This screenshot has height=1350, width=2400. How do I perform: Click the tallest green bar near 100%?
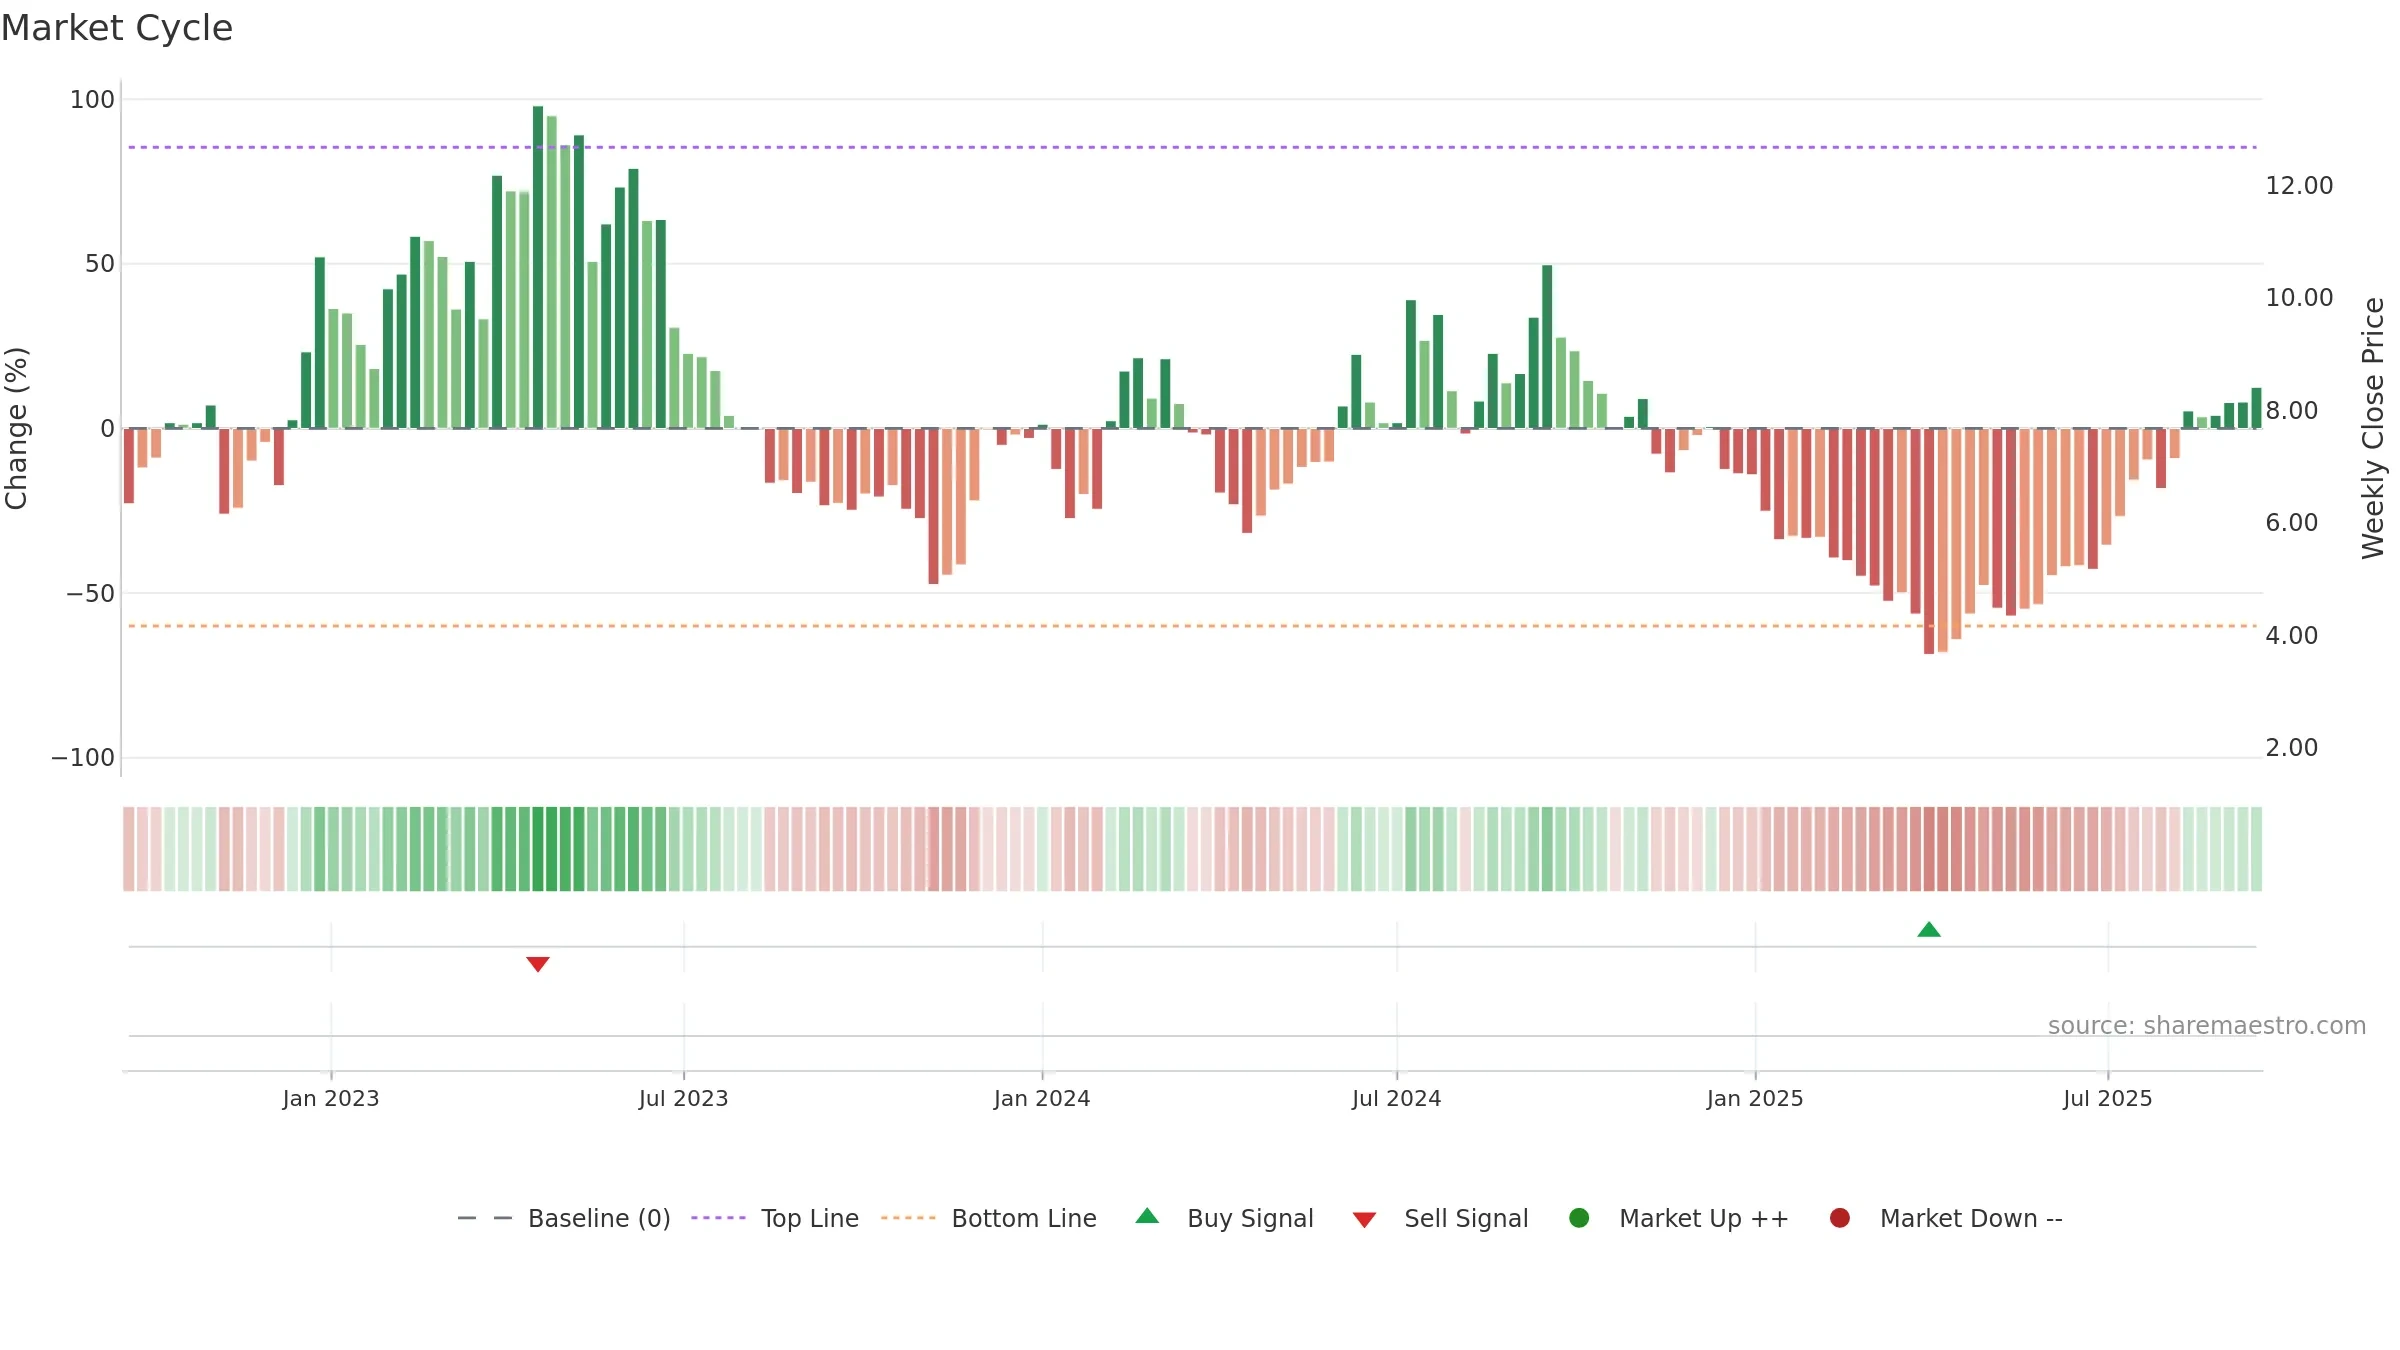click(x=538, y=267)
